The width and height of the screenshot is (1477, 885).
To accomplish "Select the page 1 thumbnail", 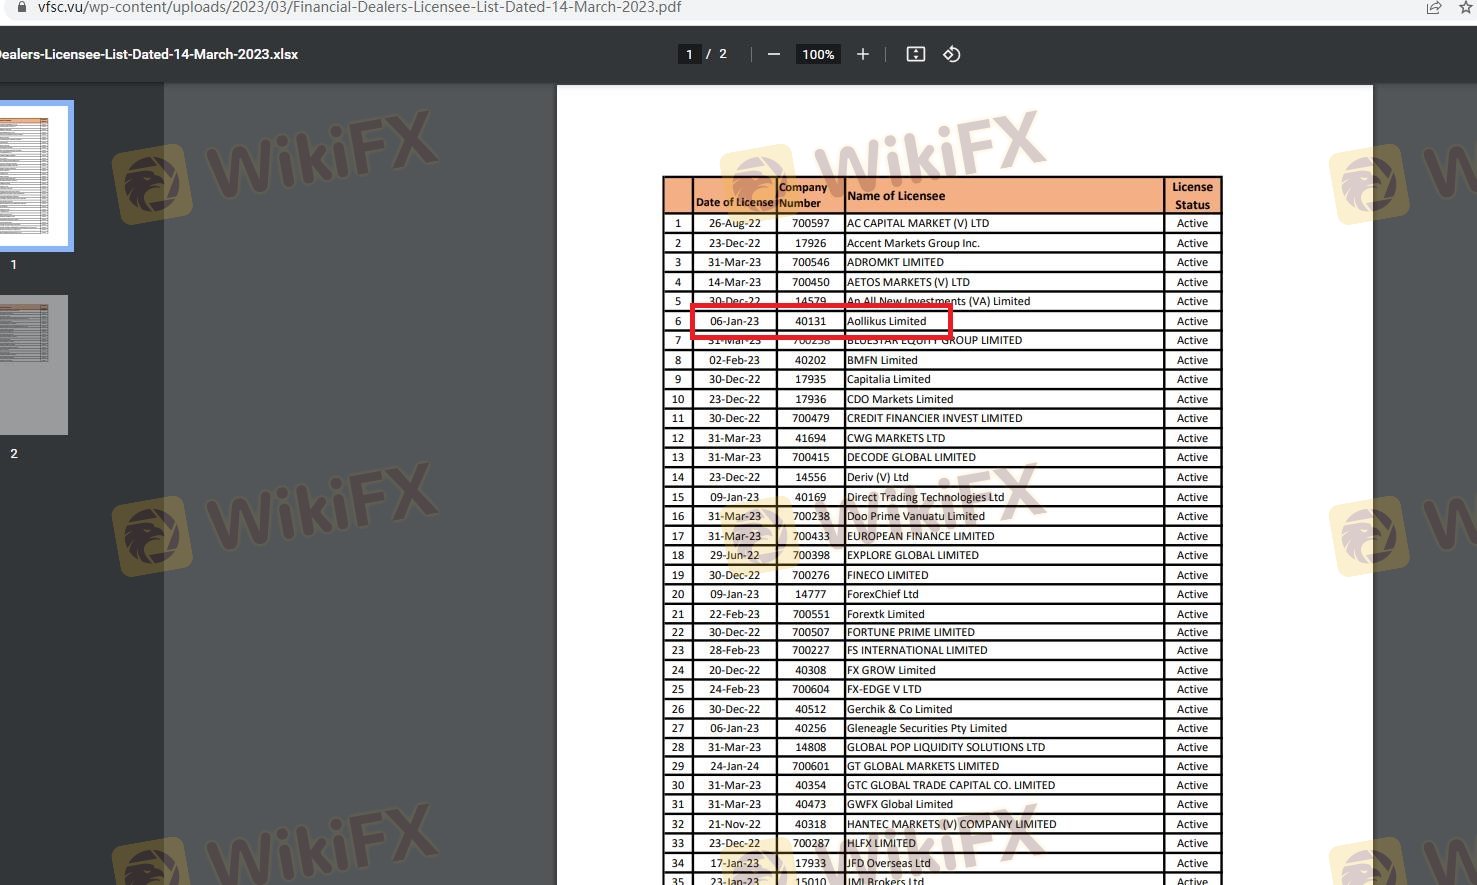I will click(x=35, y=176).
